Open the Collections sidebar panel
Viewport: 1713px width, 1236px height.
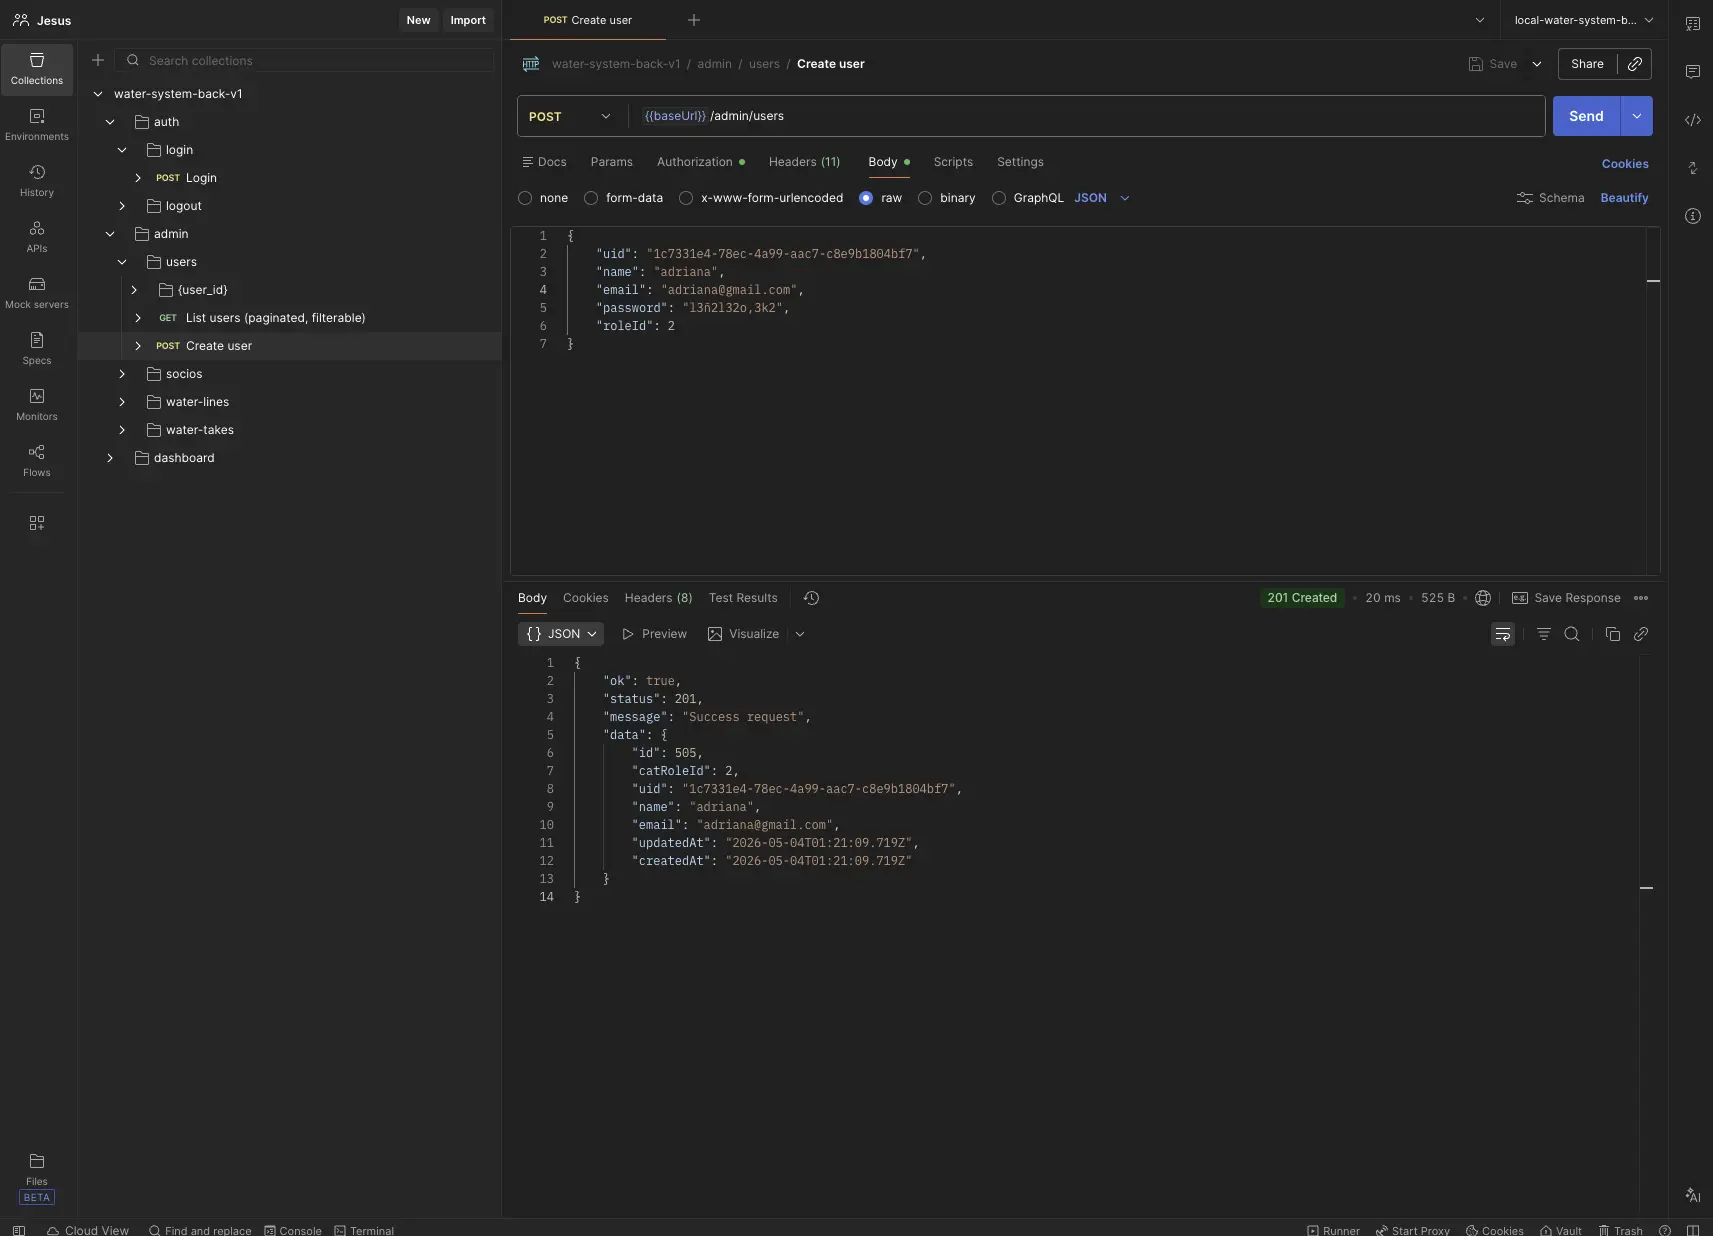[x=37, y=69]
